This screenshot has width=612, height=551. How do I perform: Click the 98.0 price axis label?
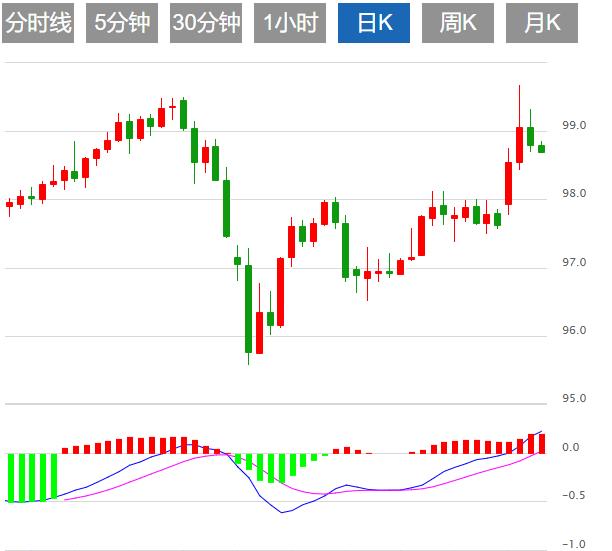click(x=574, y=194)
